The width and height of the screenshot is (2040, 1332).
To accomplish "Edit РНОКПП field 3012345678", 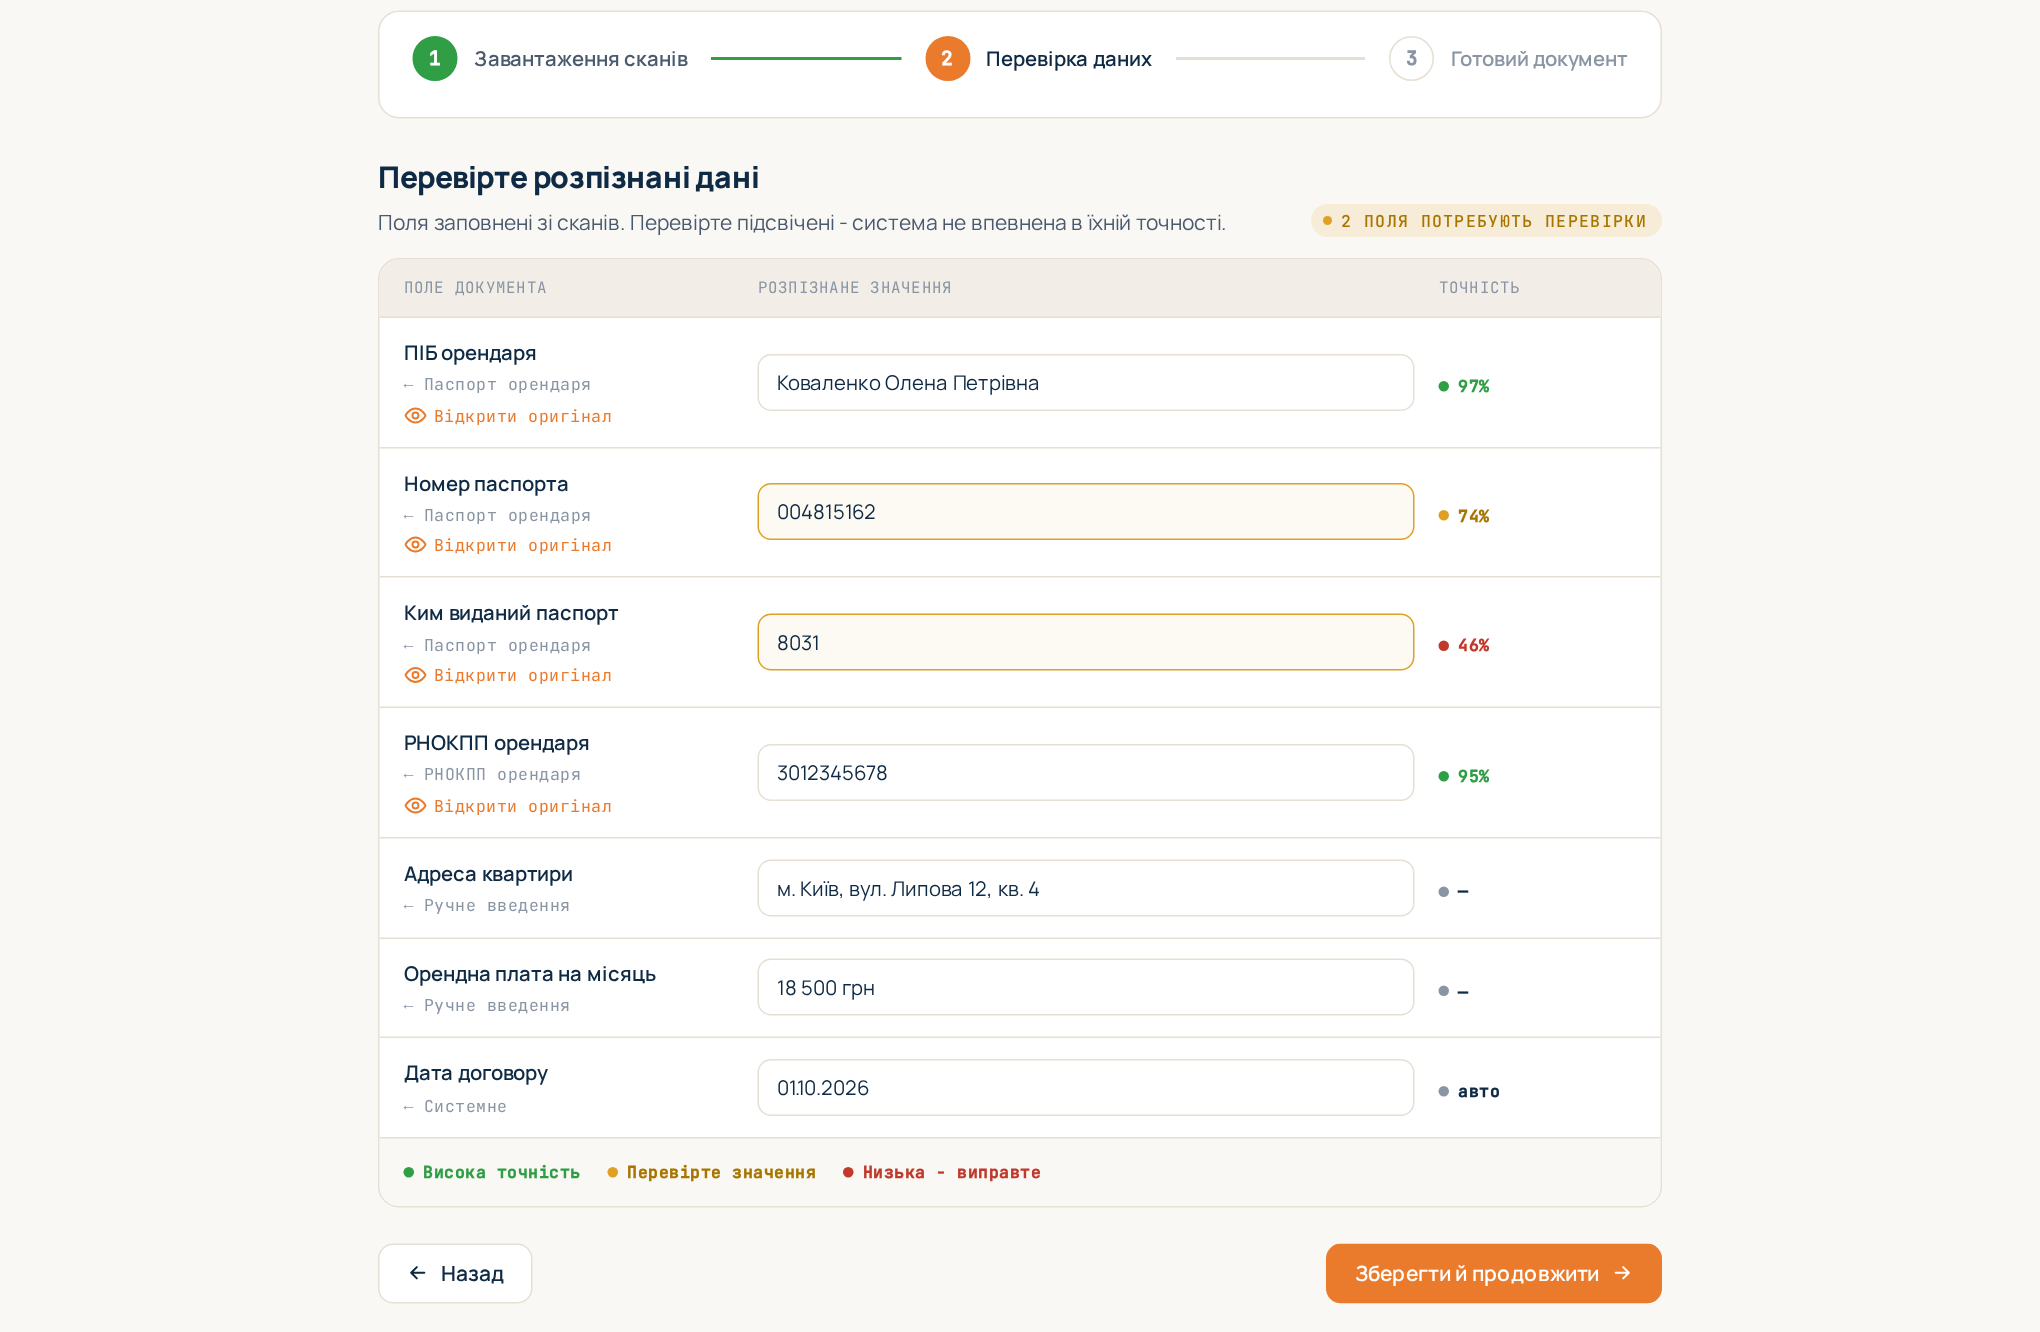I will click(x=1085, y=773).
